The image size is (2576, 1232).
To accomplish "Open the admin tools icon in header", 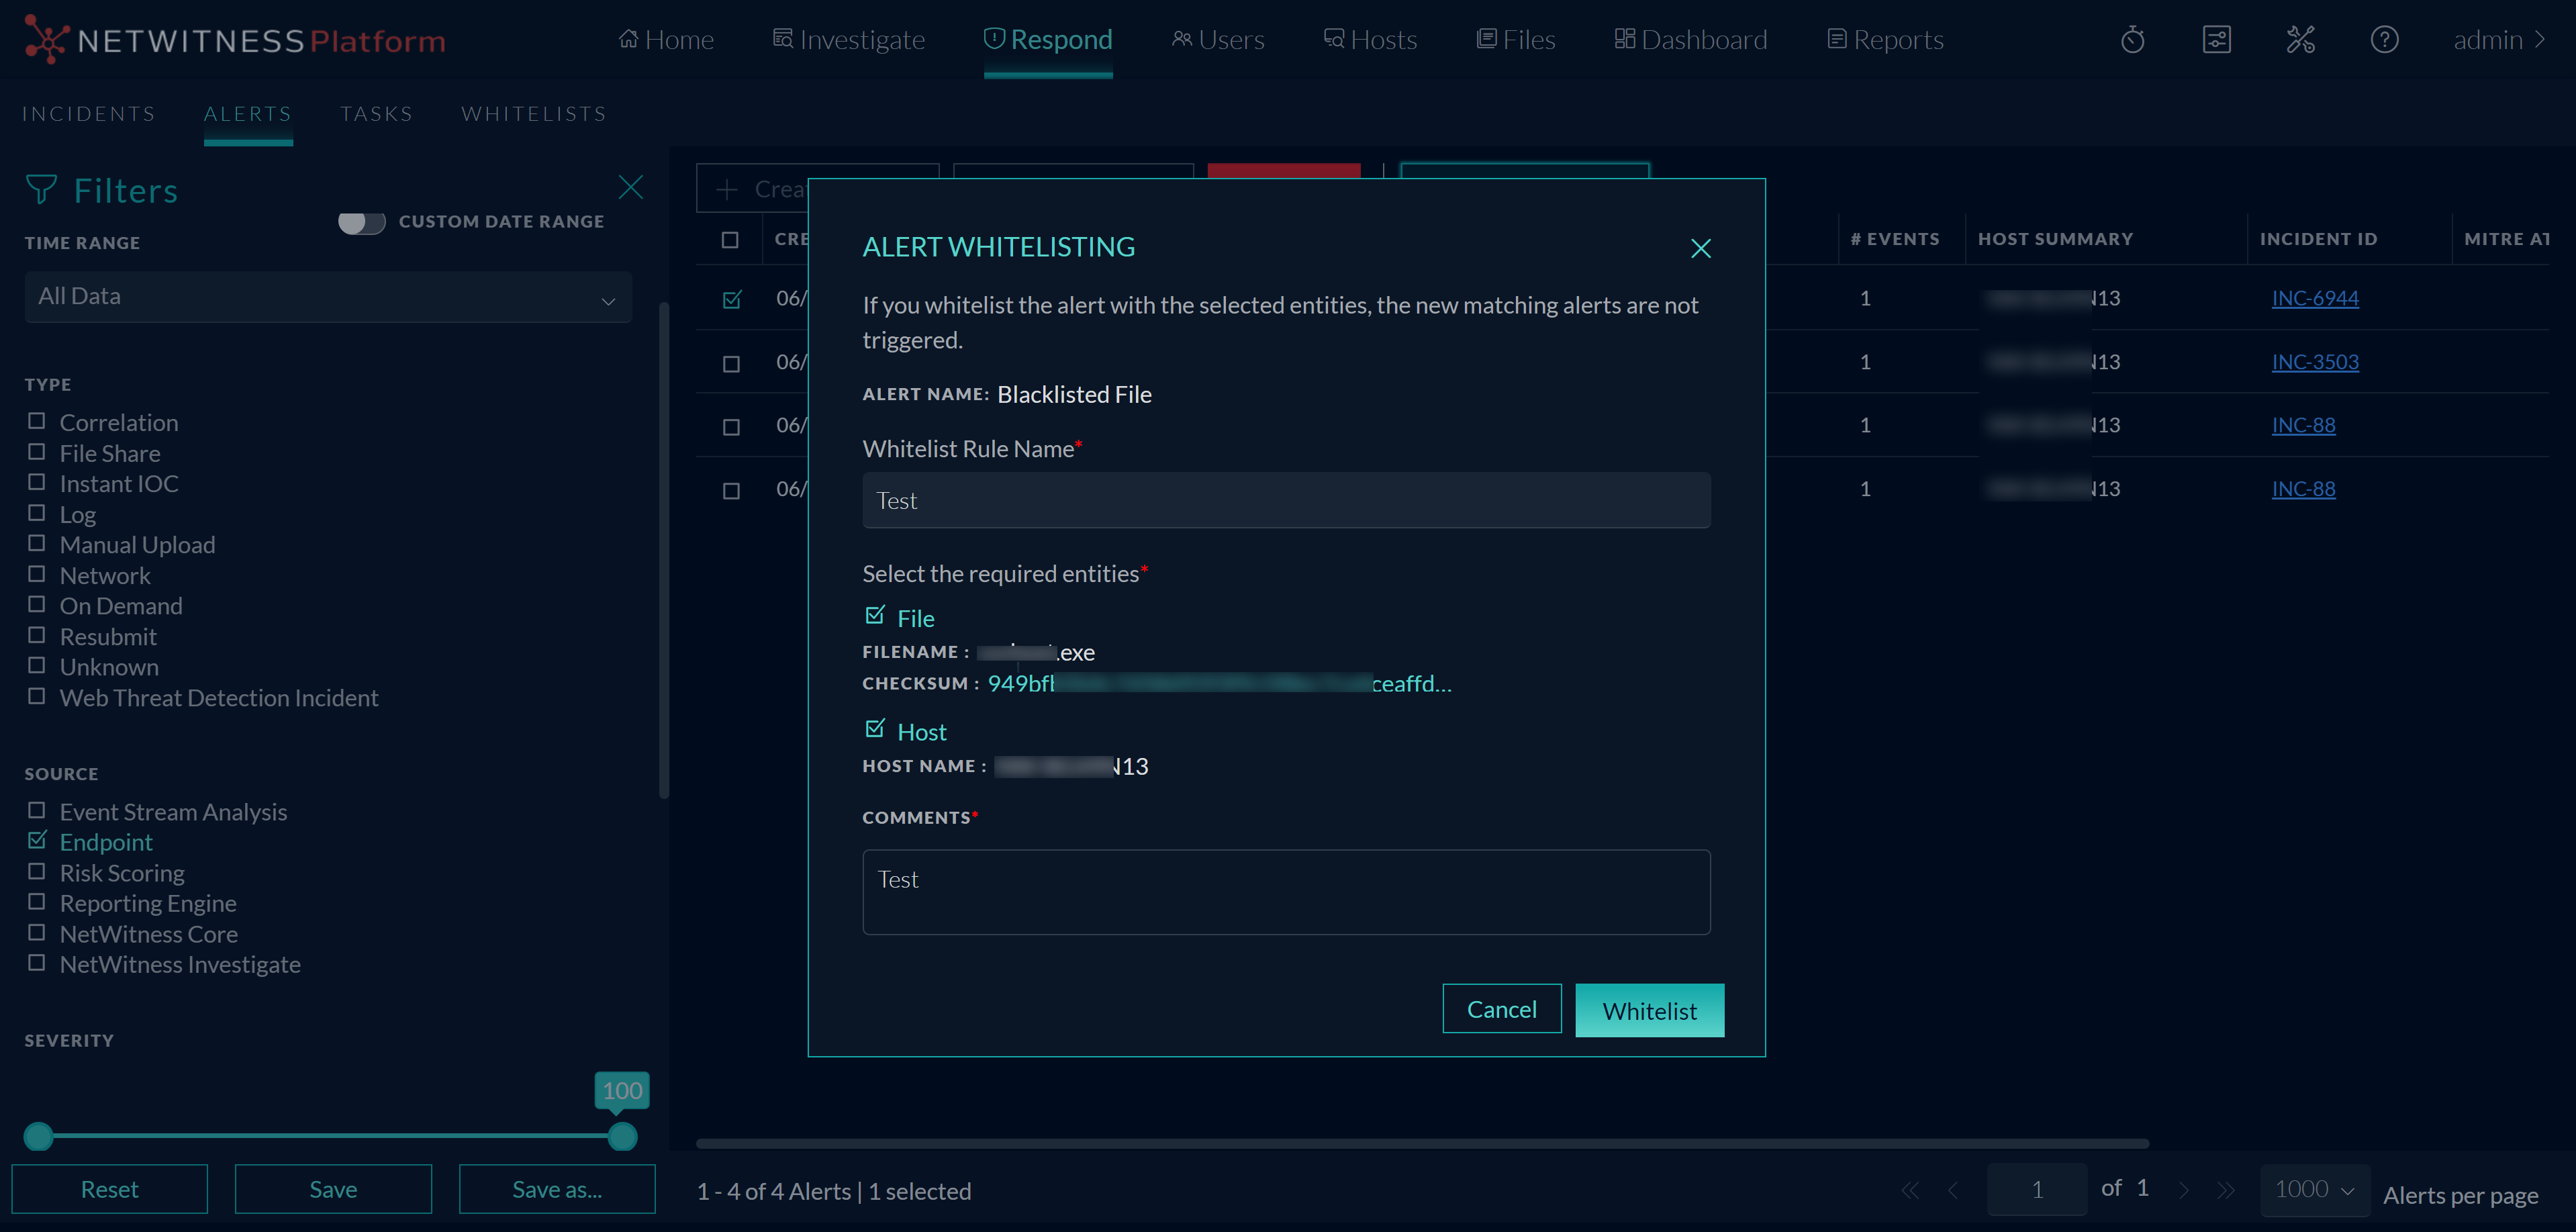I will click(2301, 39).
